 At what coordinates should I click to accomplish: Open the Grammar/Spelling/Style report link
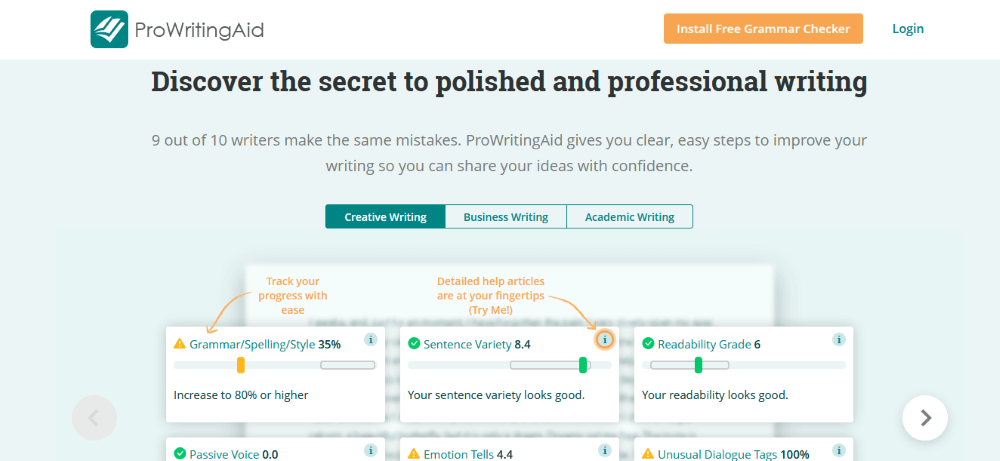[252, 345]
